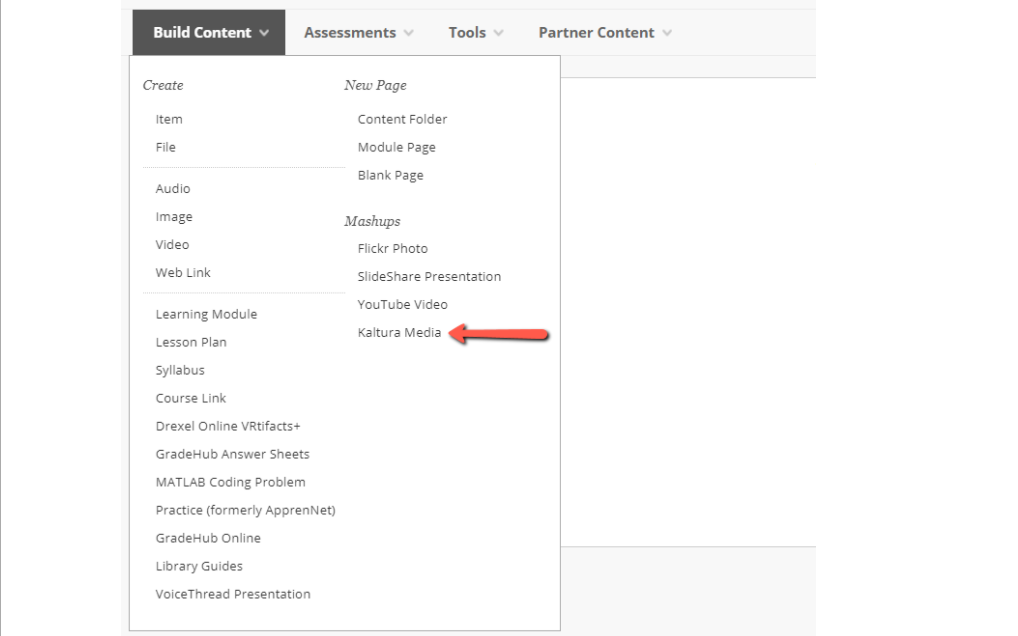
Task: Select MATLAB Coding Problem
Action: pyautogui.click(x=230, y=482)
